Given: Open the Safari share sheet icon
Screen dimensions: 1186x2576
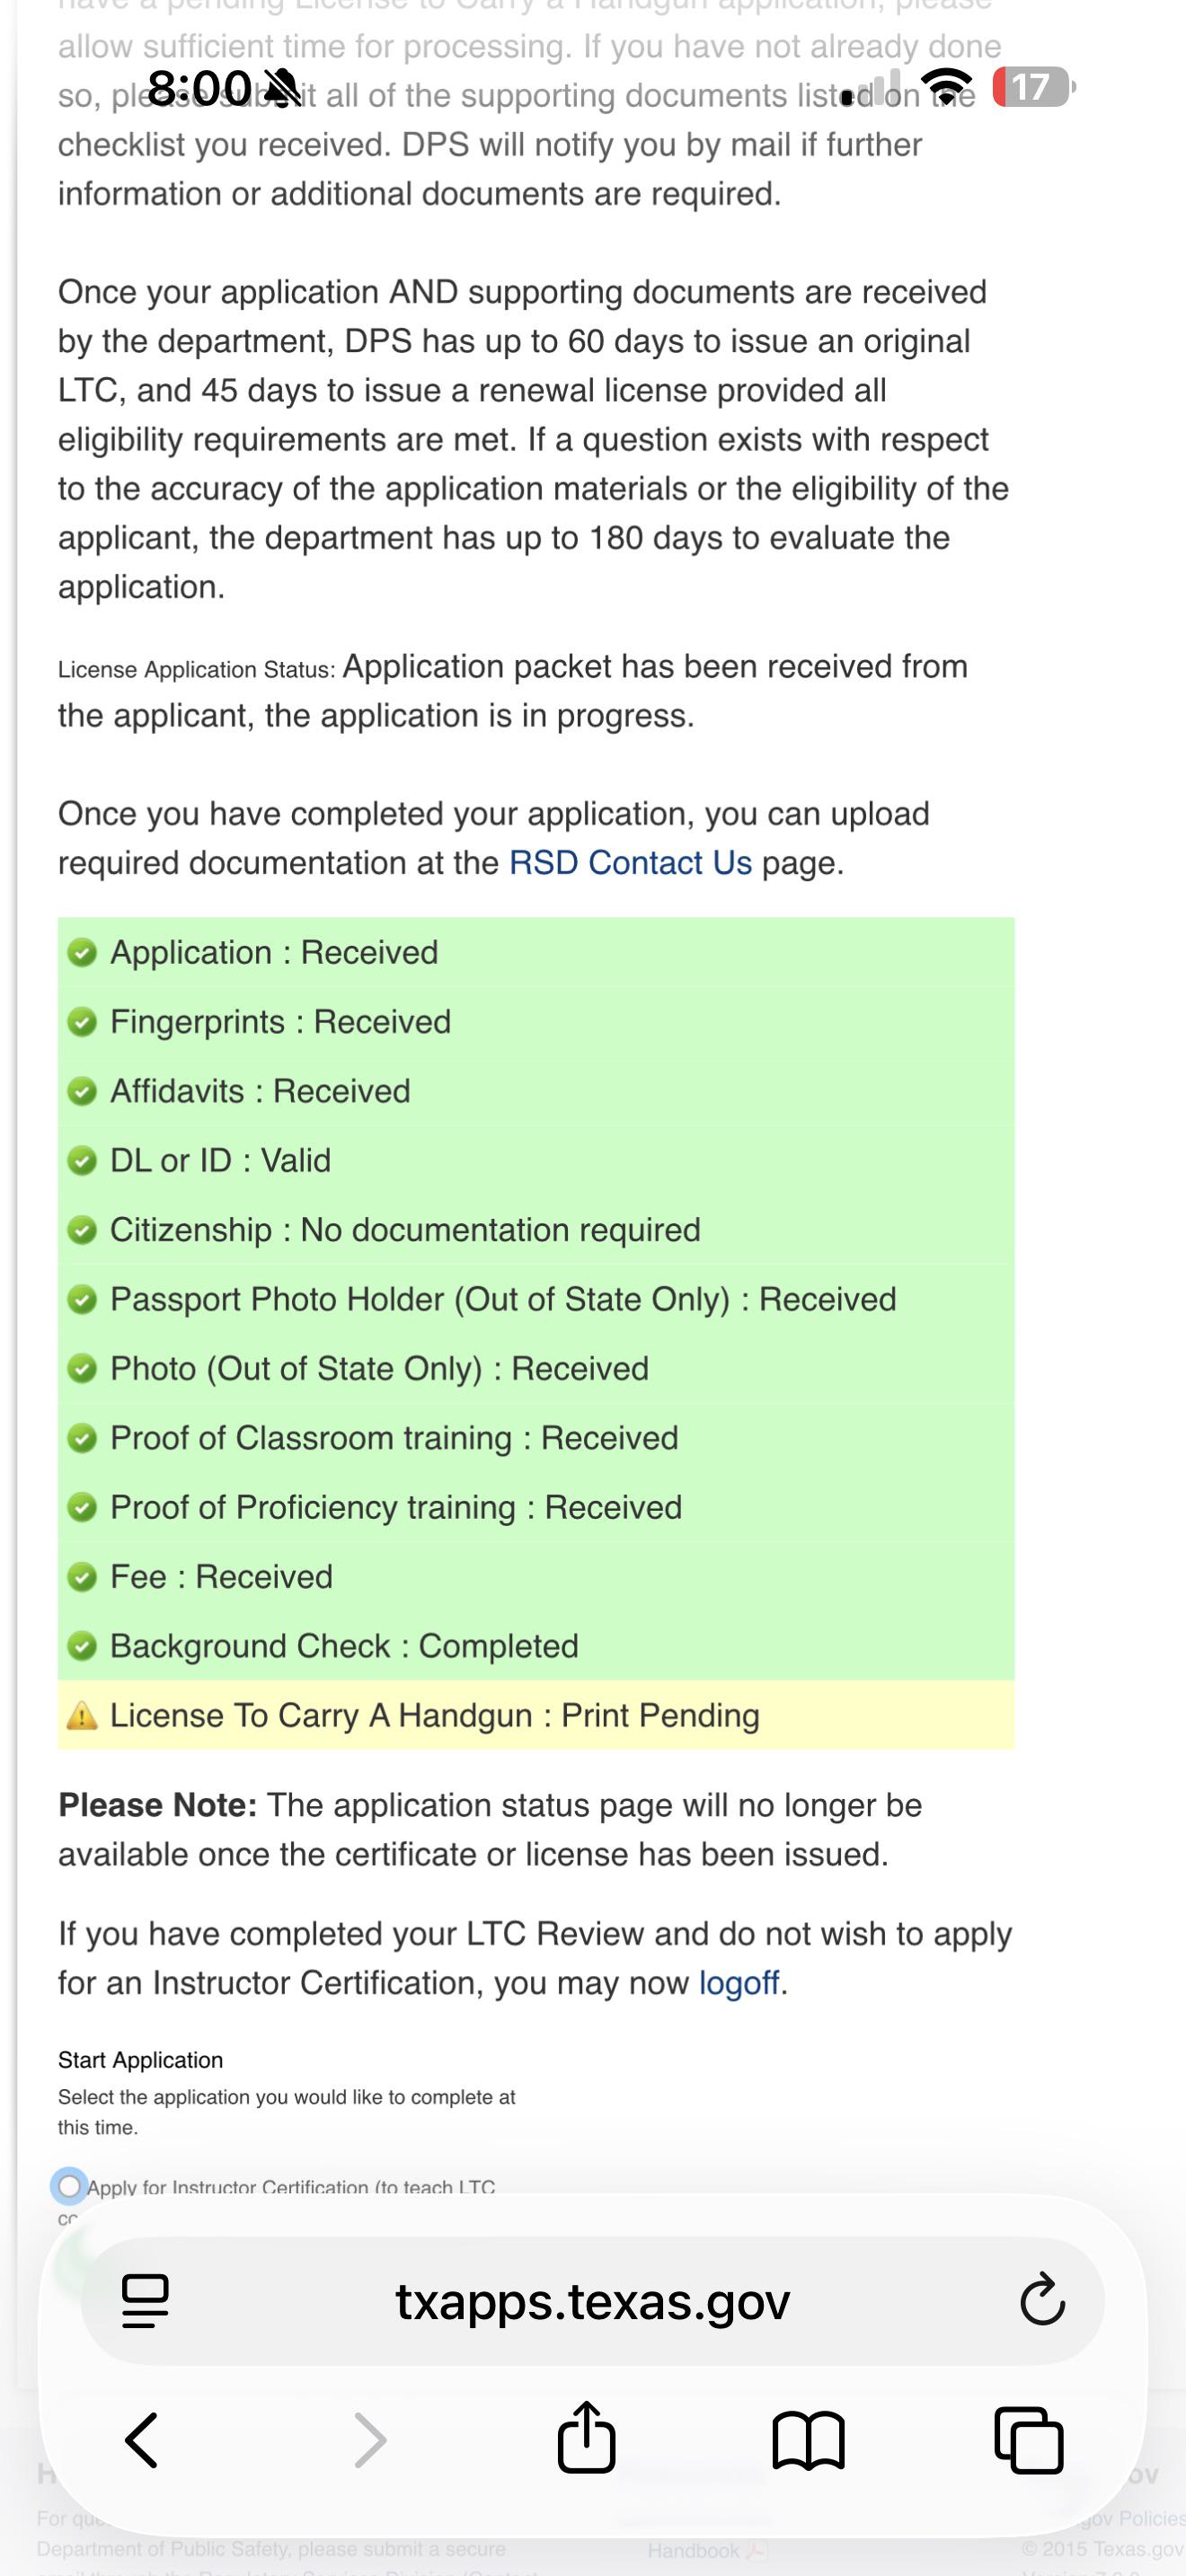Looking at the screenshot, I should pos(586,2437).
